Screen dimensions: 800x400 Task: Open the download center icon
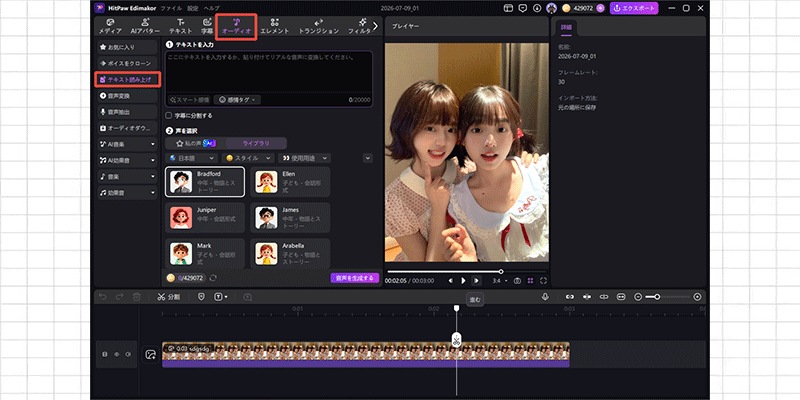(x=537, y=8)
